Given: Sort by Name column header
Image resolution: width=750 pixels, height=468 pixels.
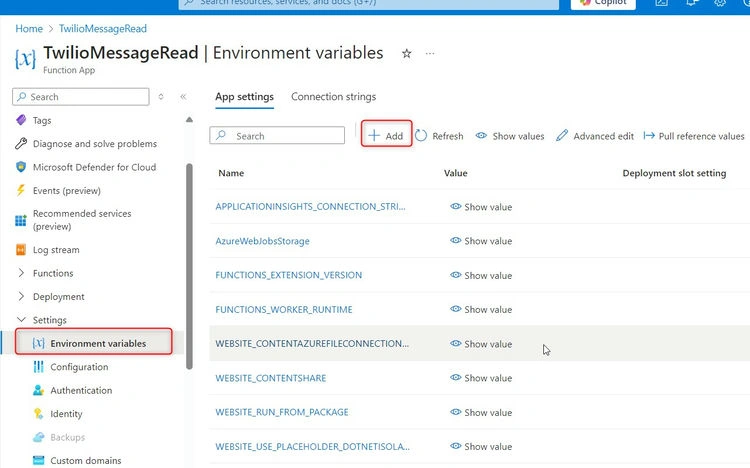Looking at the screenshot, I should [231, 173].
